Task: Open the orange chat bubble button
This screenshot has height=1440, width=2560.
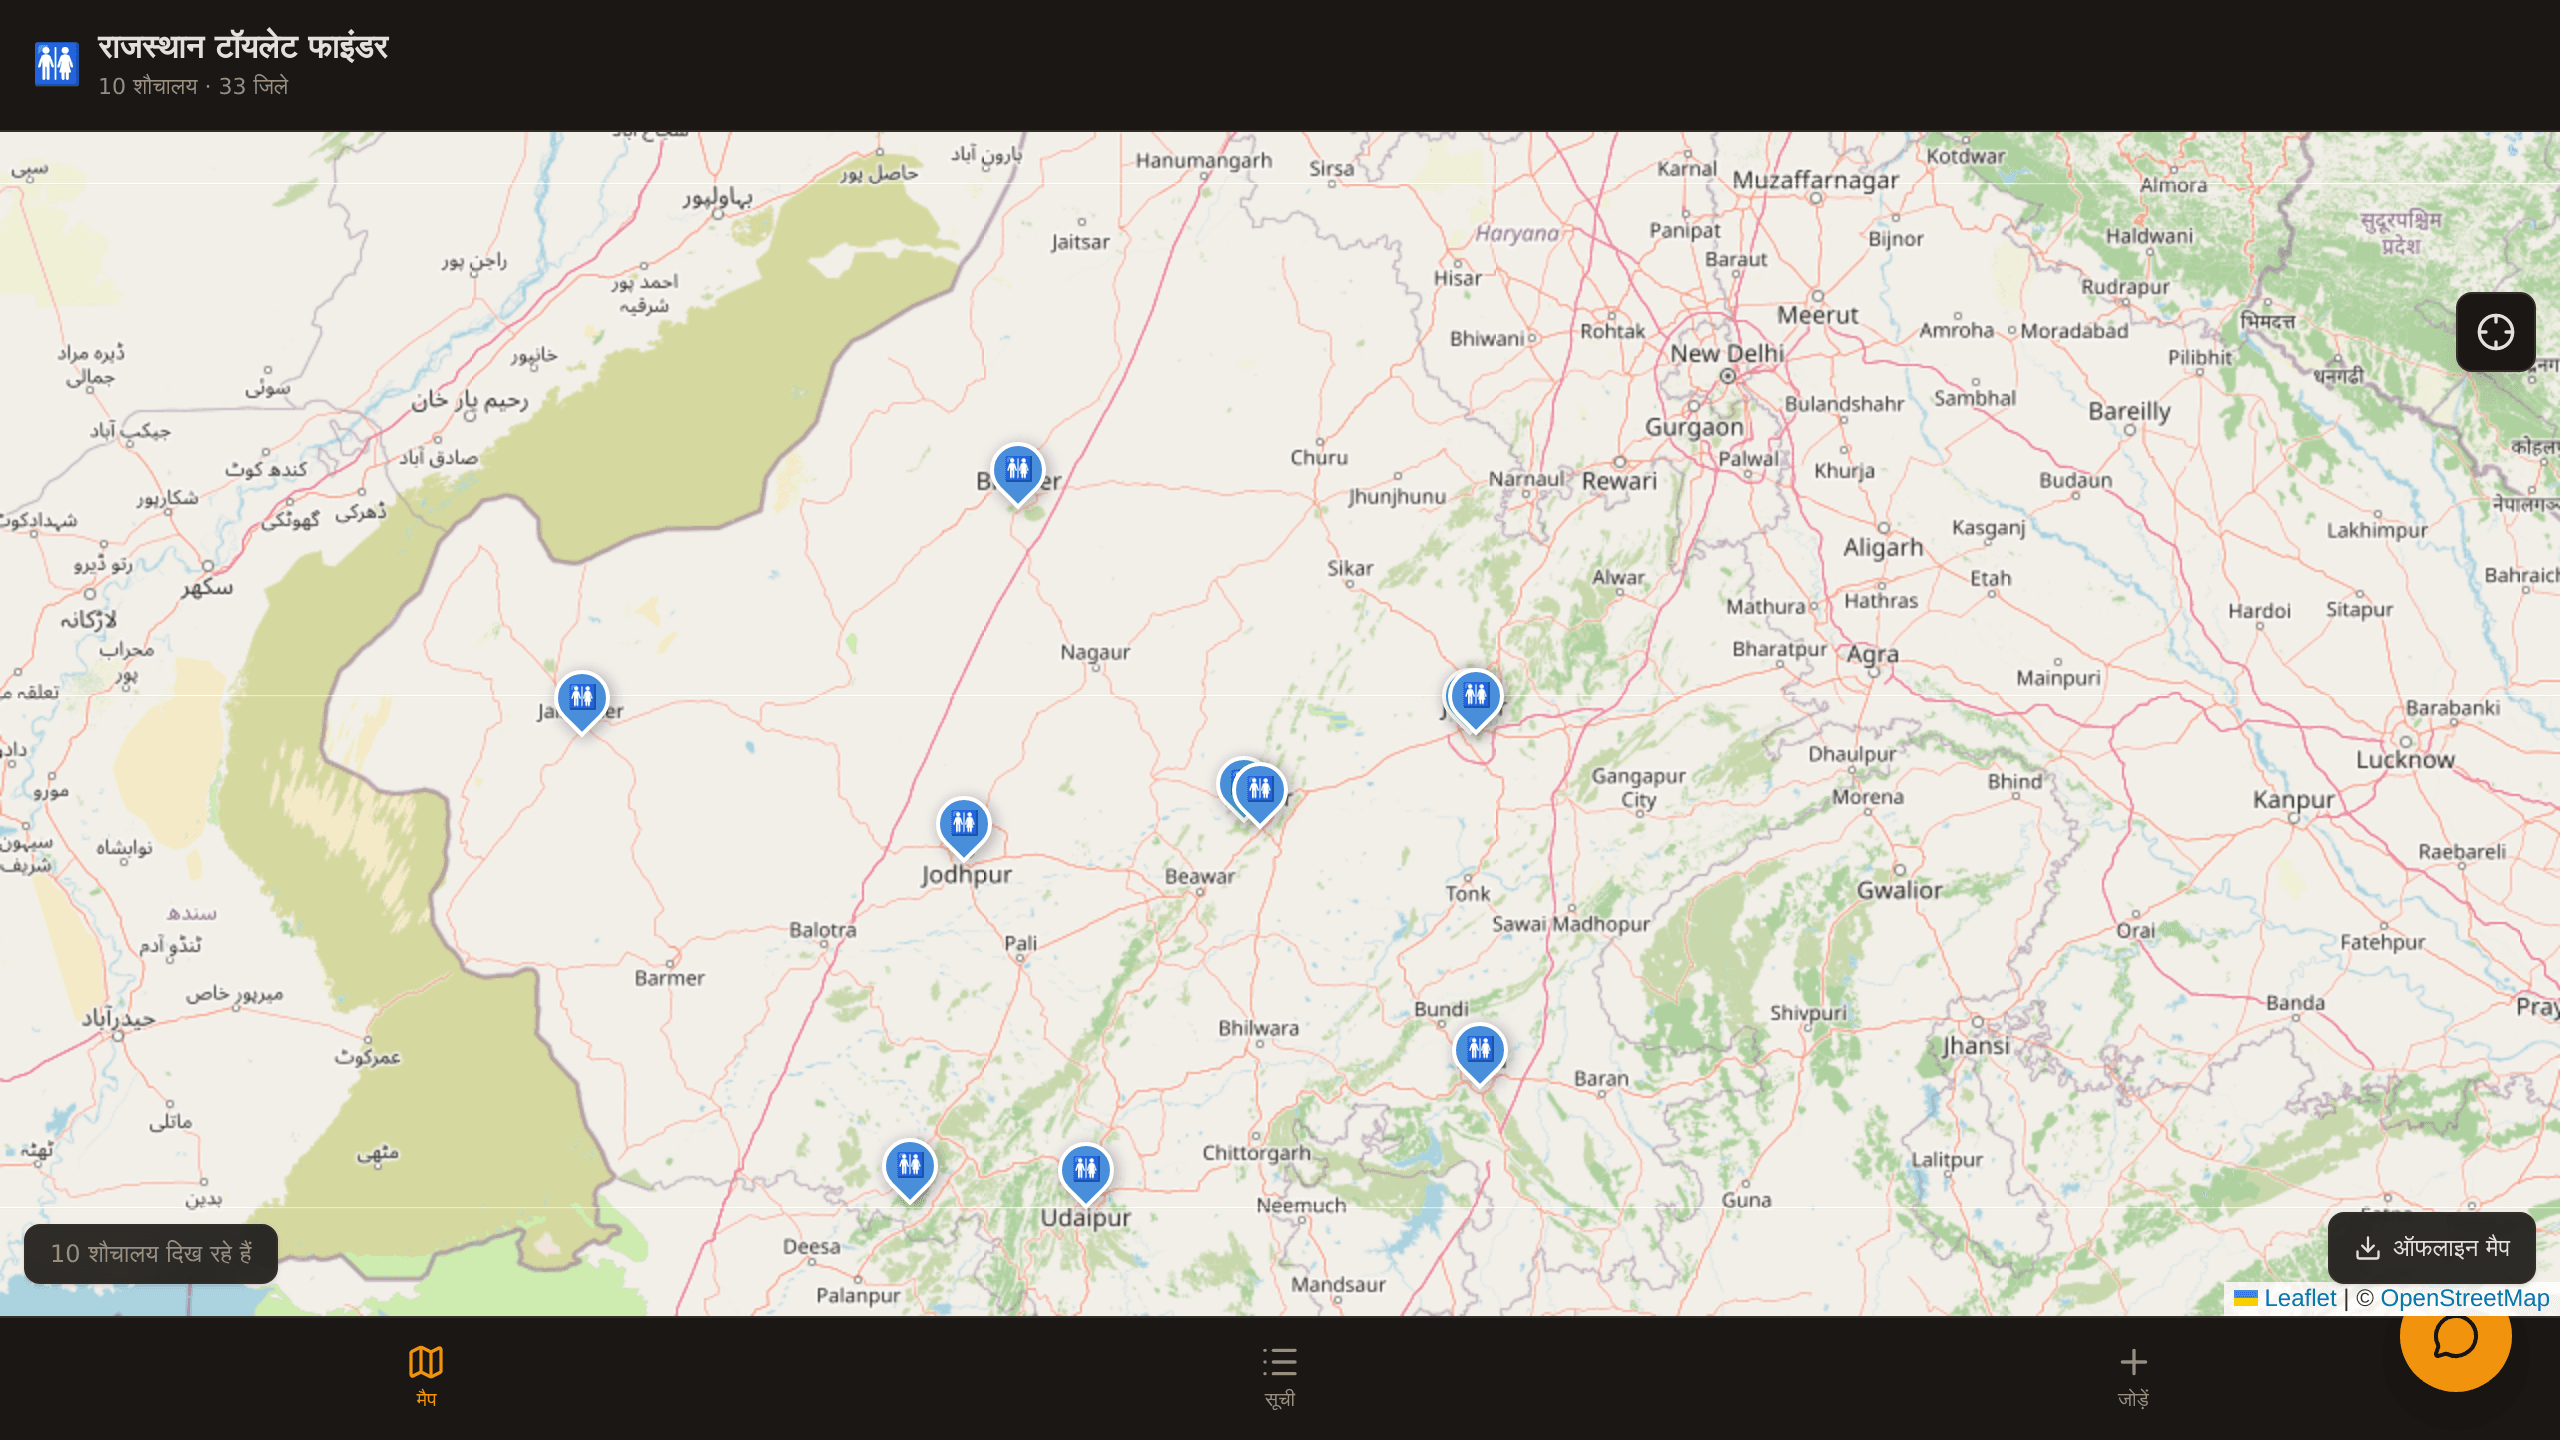Action: tap(2455, 1338)
